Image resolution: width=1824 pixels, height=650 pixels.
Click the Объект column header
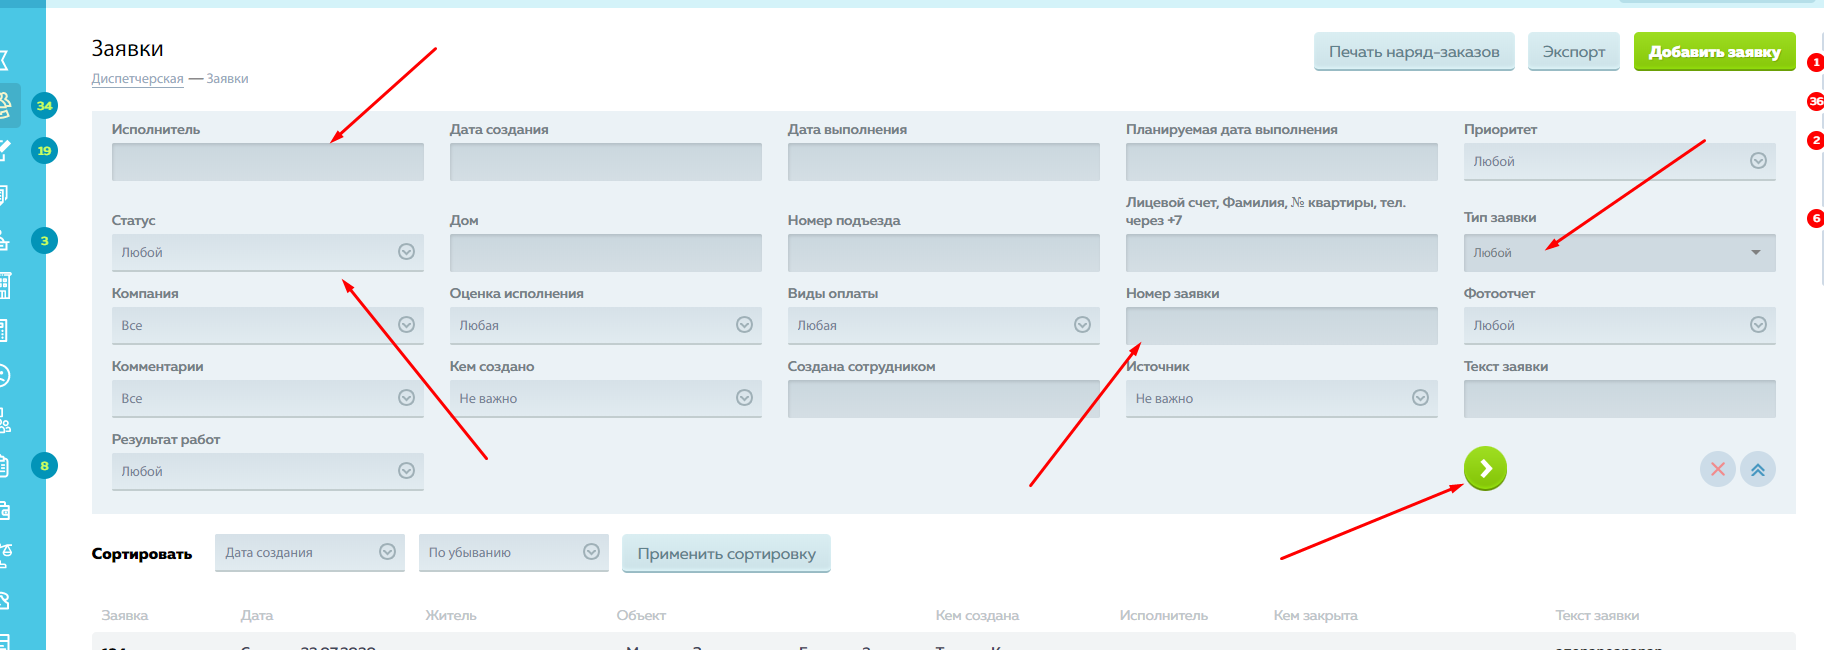pyautogui.click(x=641, y=616)
